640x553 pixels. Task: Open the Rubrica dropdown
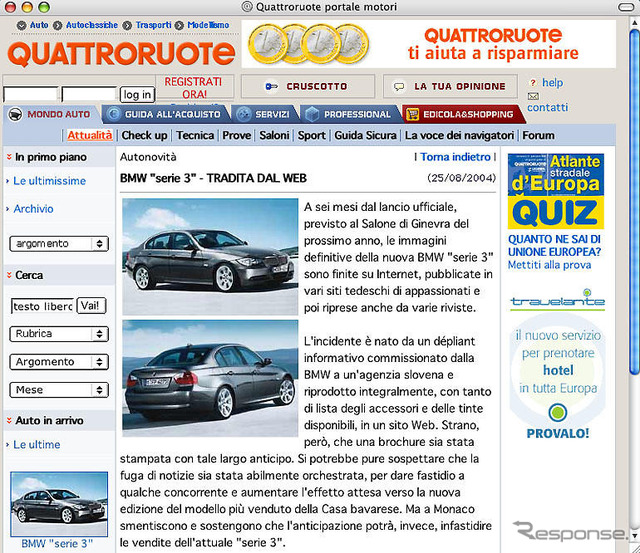tap(59, 334)
